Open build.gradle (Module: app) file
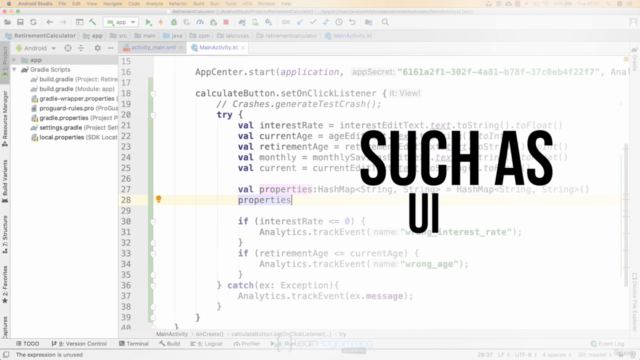Screen dimensions: 640x360 73,89
